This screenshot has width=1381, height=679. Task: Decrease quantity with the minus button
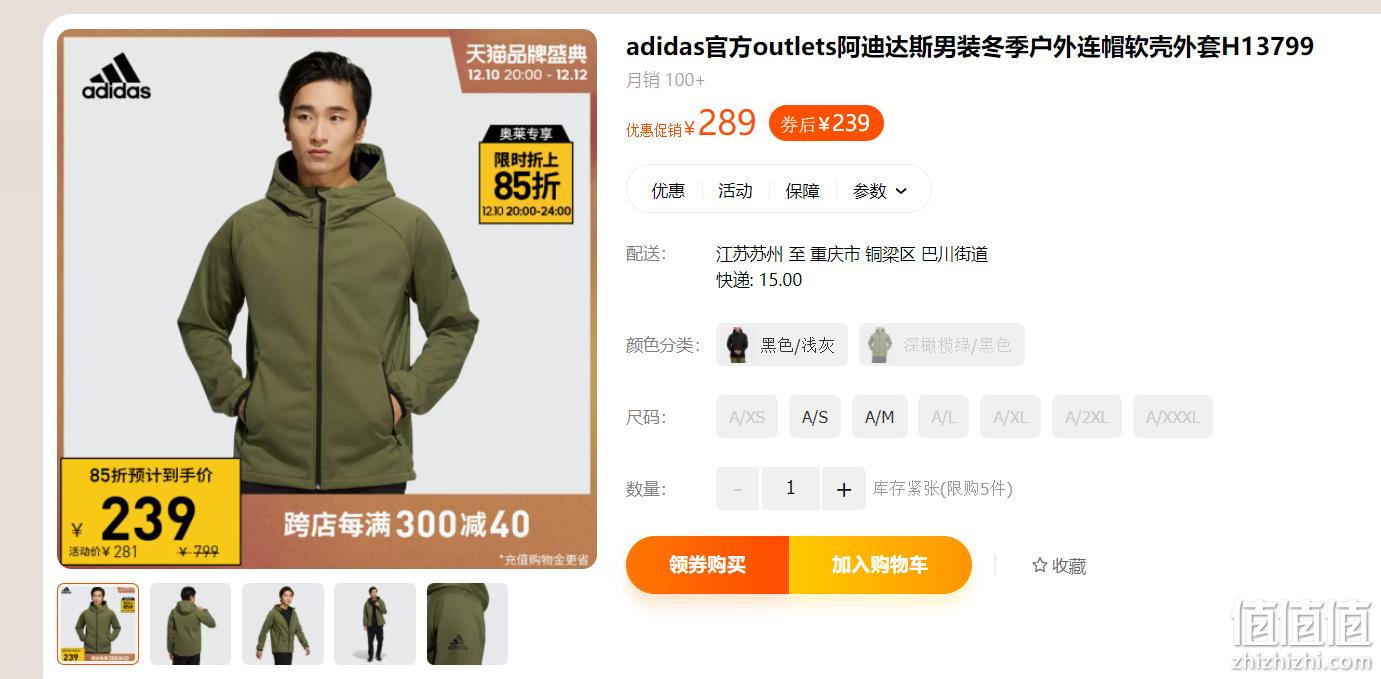[x=738, y=489]
